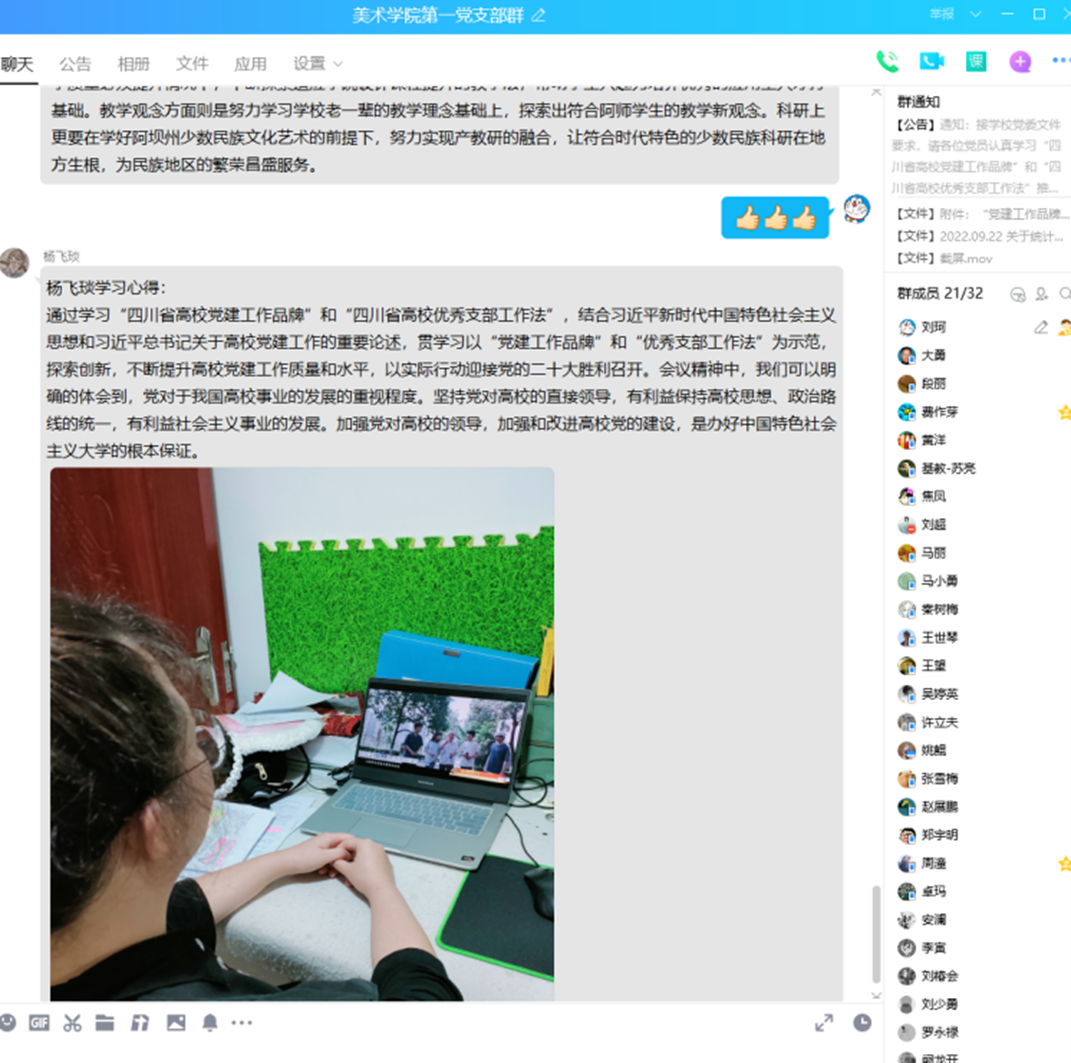Click the chat vertical scrollbar thumb
The height and width of the screenshot is (1063, 1071).
(x=876, y=935)
